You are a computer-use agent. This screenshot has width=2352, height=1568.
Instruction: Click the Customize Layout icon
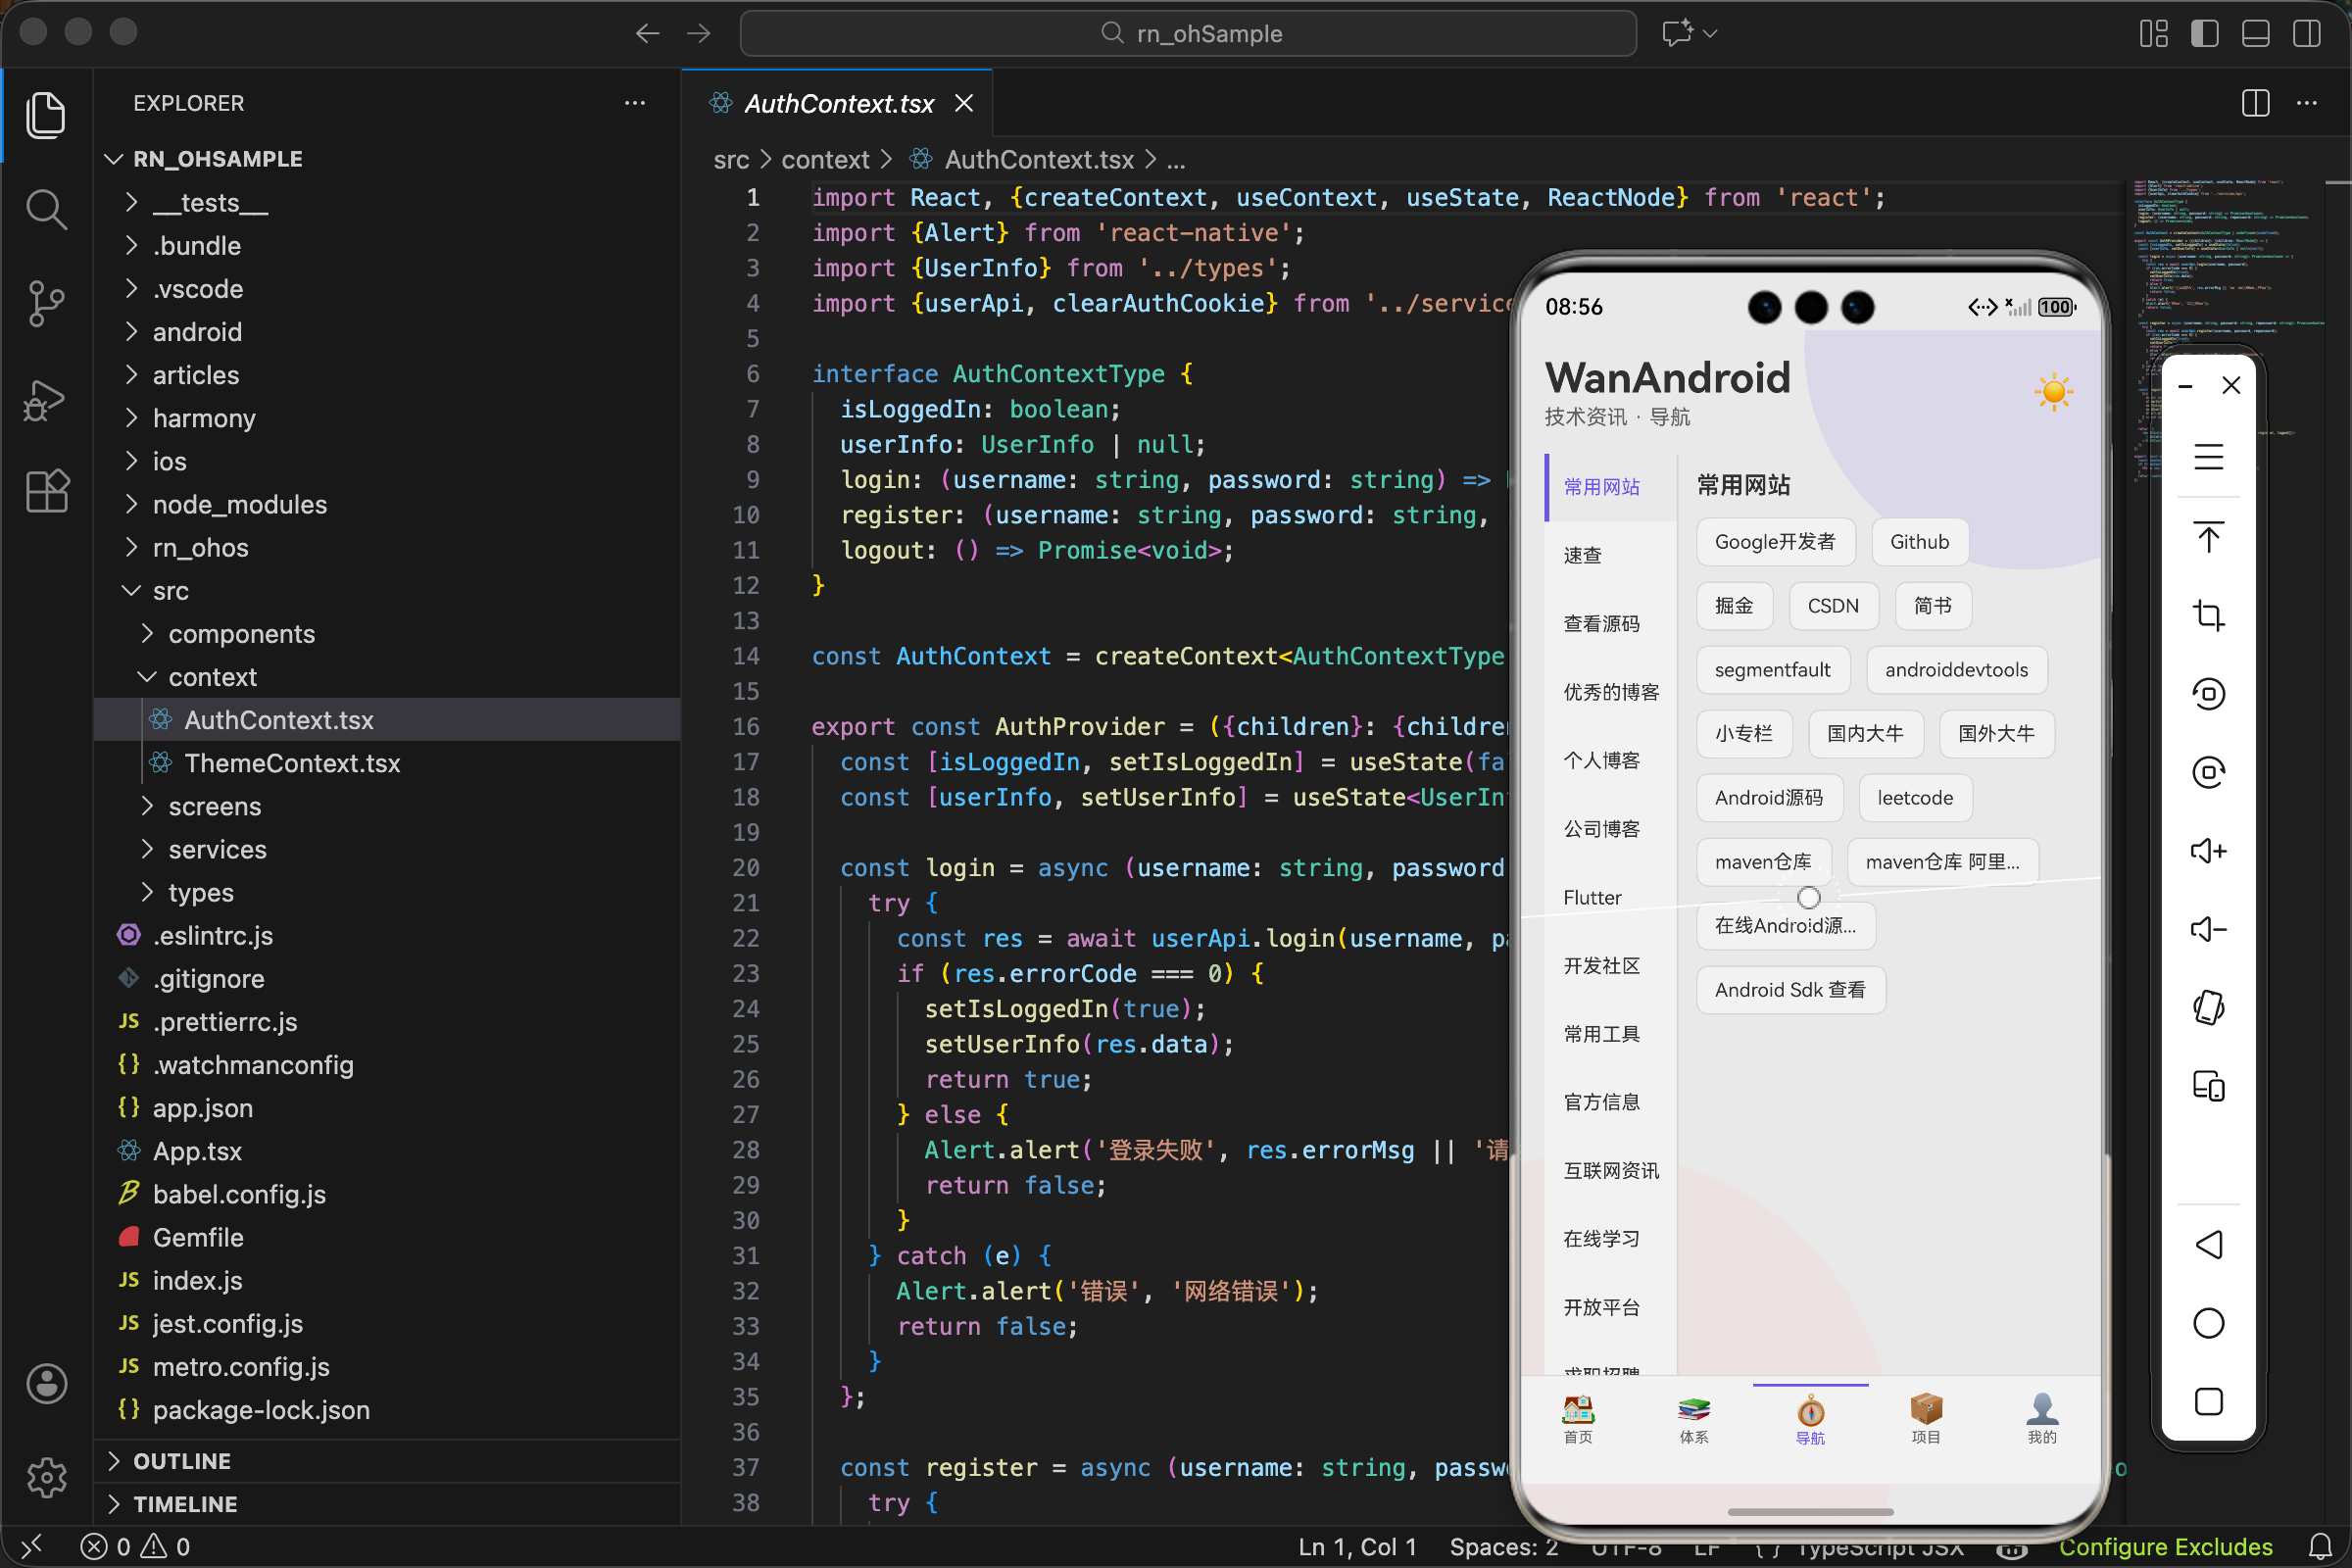pyautogui.click(x=2153, y=34)
